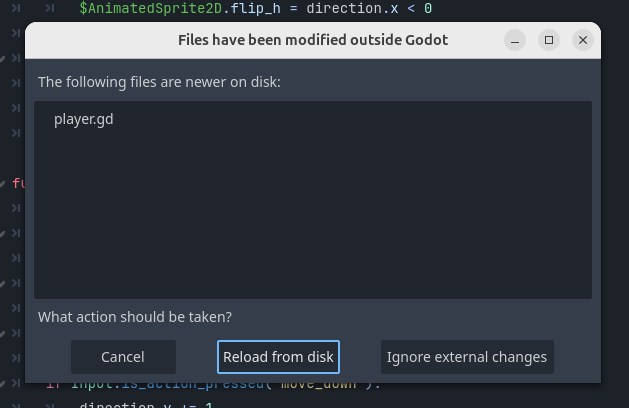Minimize the modified files dialog
Image resolution: width=629 pixels, height=408 pixels.
pos(514,40)
